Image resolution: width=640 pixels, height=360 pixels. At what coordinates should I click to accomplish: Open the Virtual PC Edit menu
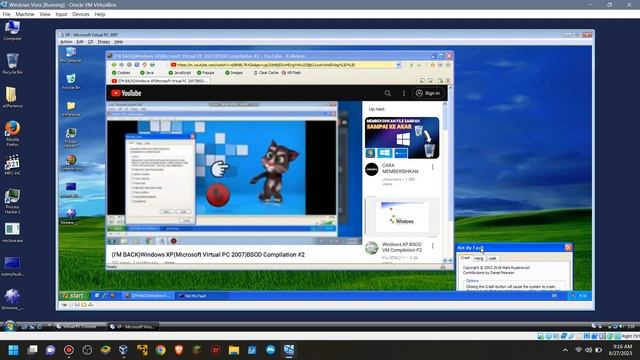pyautogui.click(x=80, y=42)
